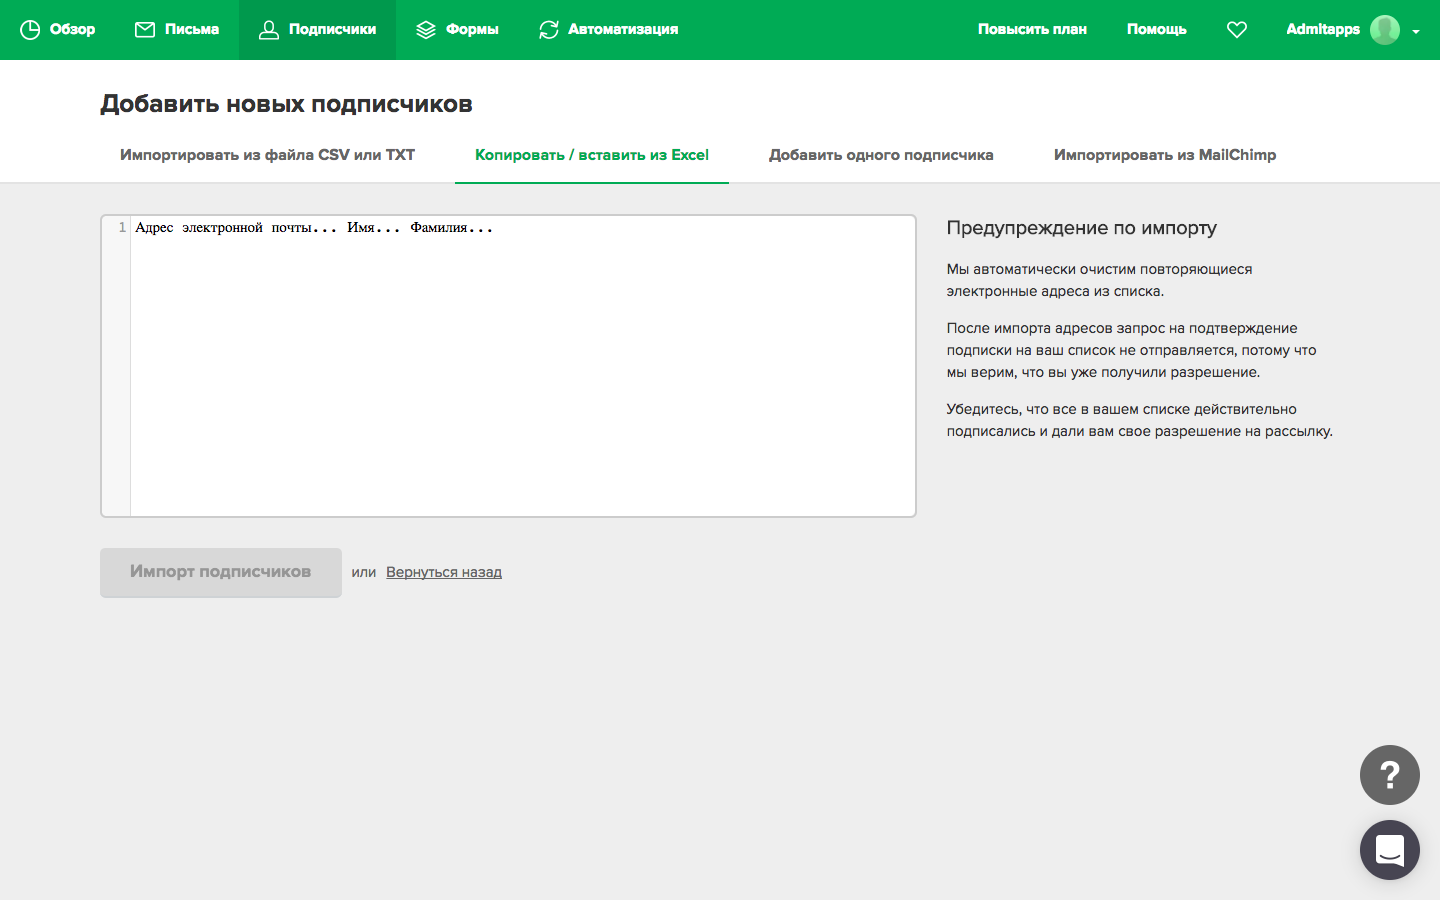The height and width of the screenshot is (900, 1440).
Task: Open the Помощь menu item
Action: 1156,29
